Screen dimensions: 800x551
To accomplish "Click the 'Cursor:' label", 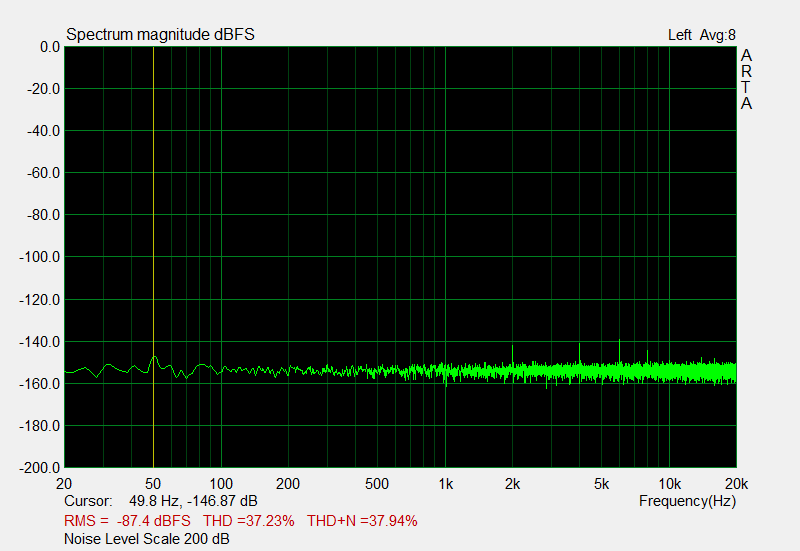I will point(88,501).
